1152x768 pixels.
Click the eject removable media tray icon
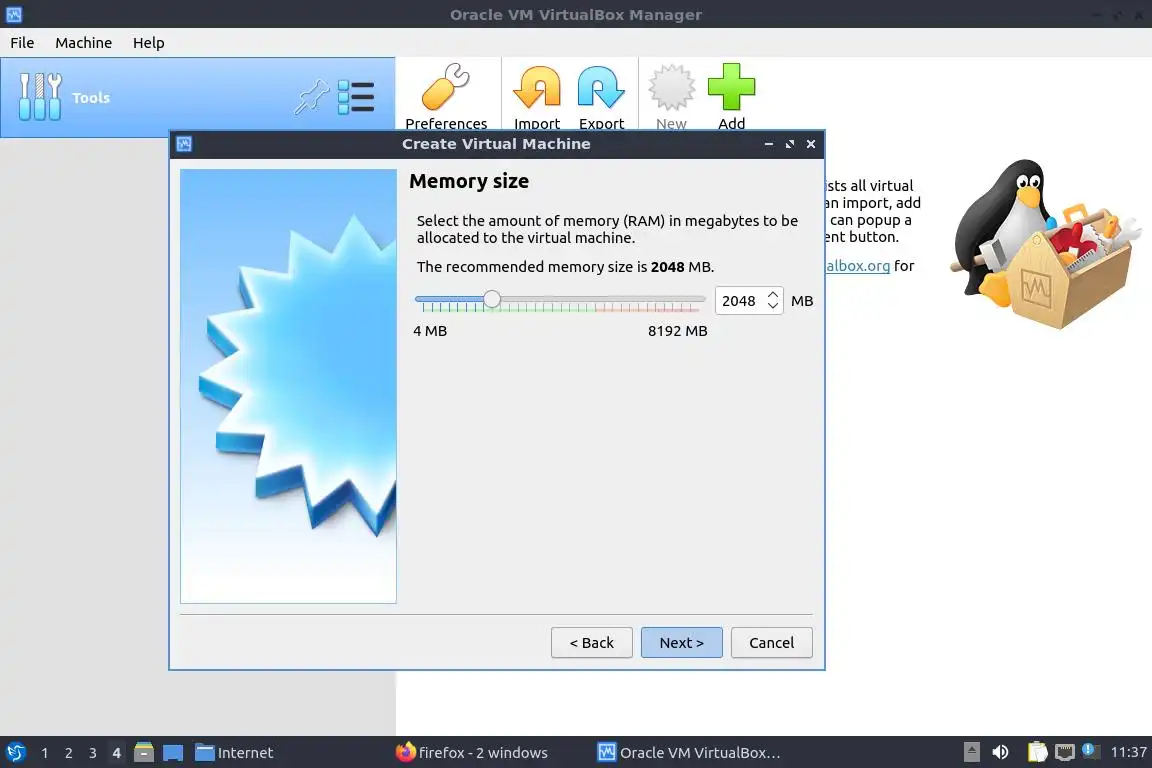coord(971,752)
